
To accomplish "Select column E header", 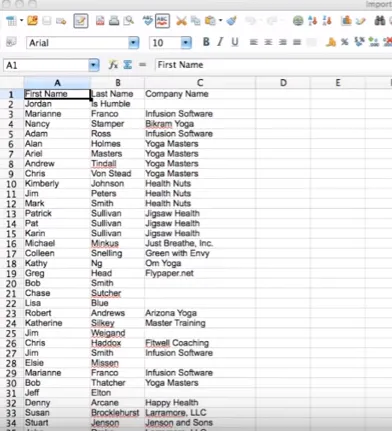I will coord(338,83).
